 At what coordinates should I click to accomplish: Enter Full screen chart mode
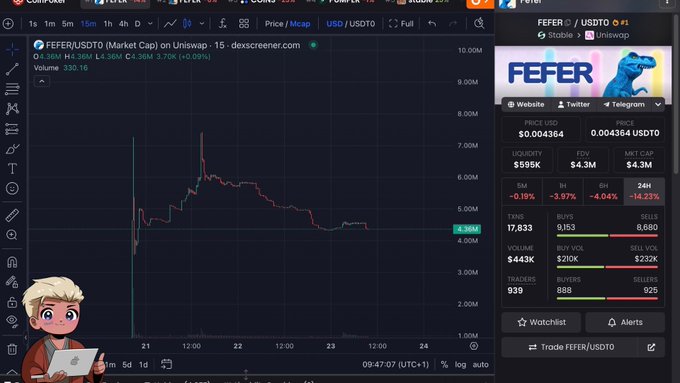[x=401, y=24]
